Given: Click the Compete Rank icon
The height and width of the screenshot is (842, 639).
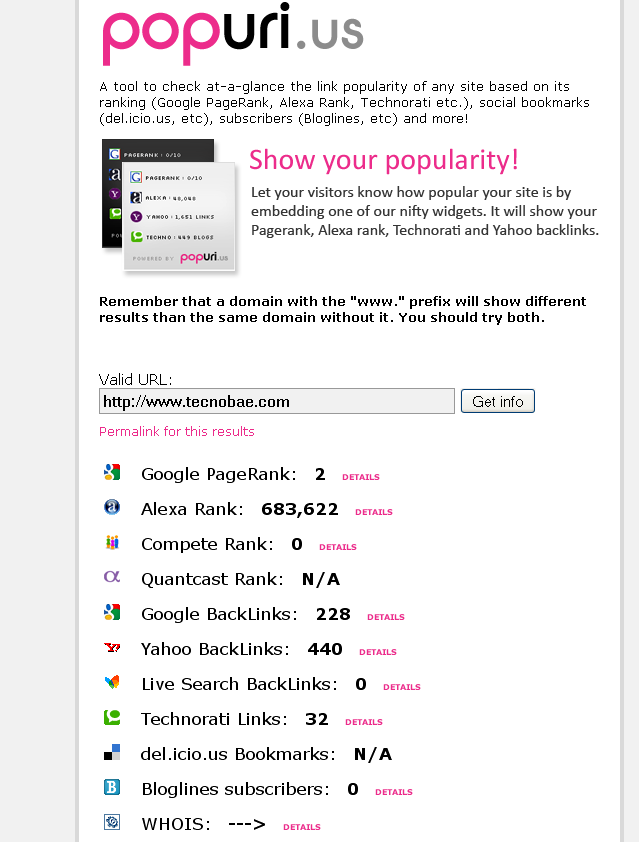Looking at the screenshot, I should [112, 542].
